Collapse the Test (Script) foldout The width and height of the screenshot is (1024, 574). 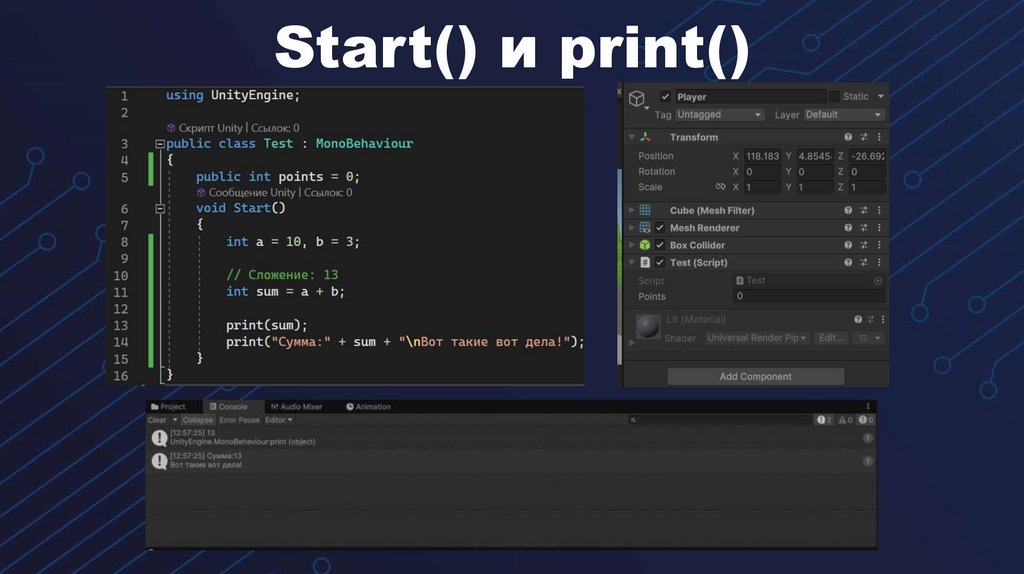(x=632, y=263)
